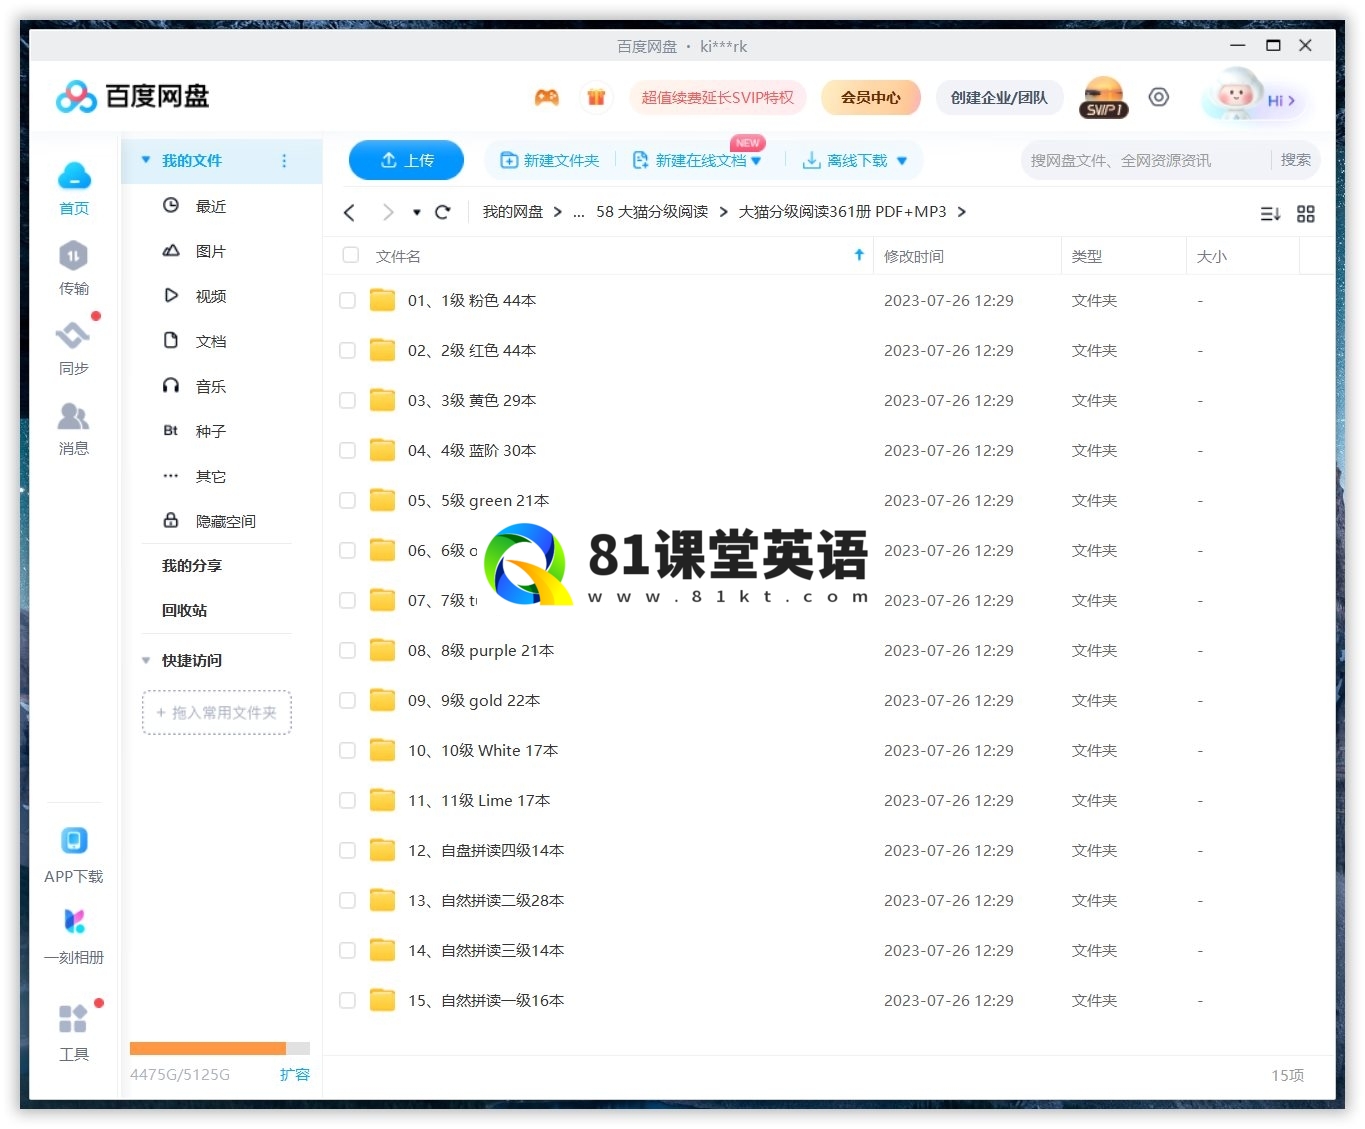Open 同步 sync sidebar icon
1365x1129 pixels.
click(74, 348)
